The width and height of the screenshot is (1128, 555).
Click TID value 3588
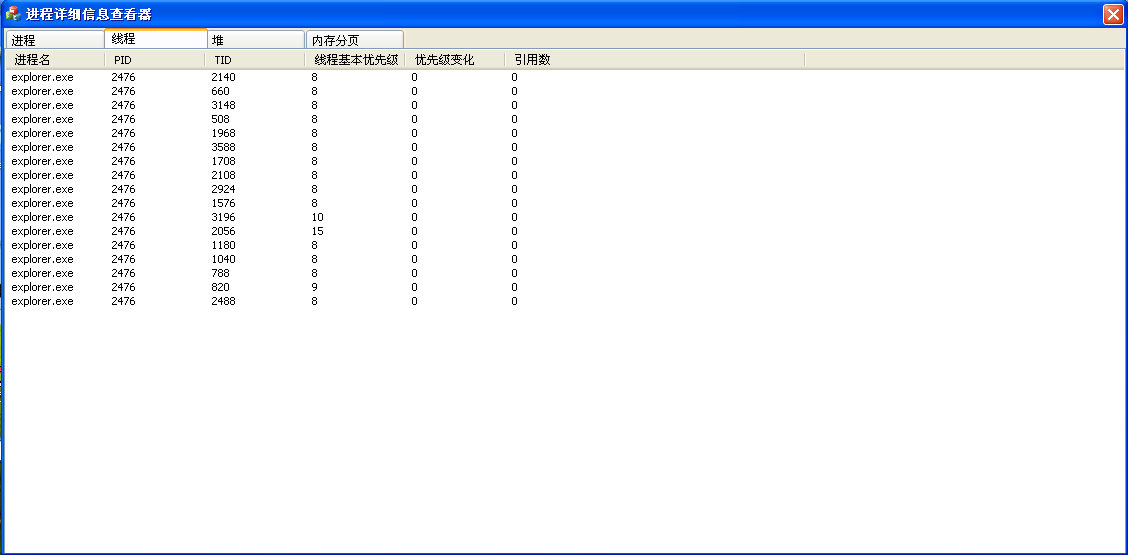[224, 147]
